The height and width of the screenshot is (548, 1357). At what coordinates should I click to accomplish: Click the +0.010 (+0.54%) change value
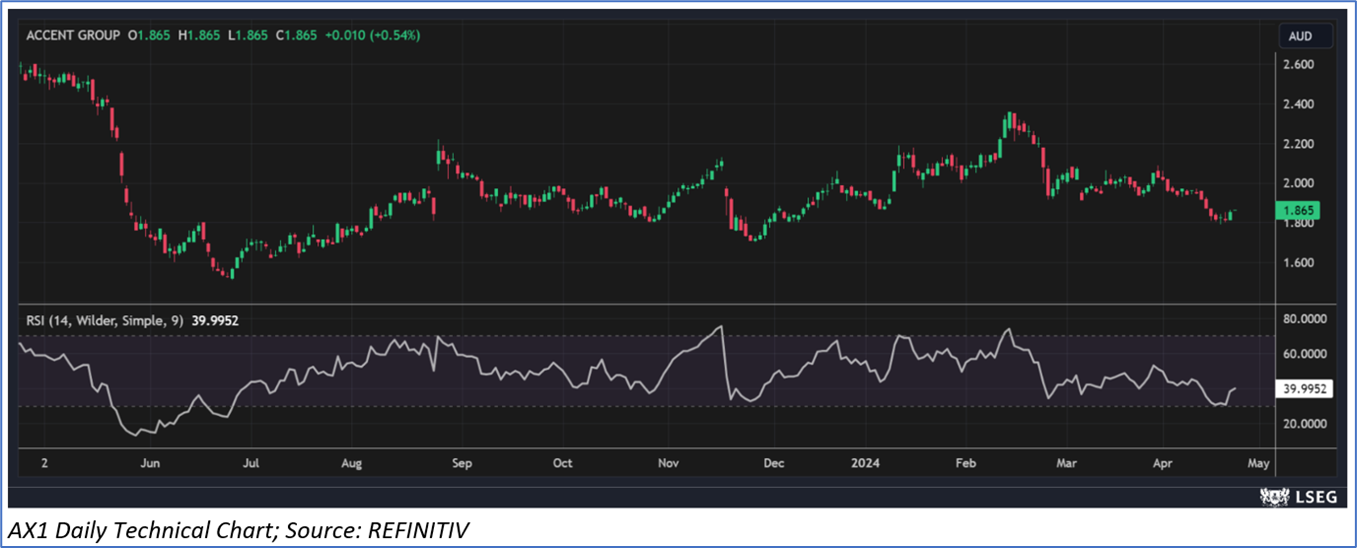click(x=374, y=35)
